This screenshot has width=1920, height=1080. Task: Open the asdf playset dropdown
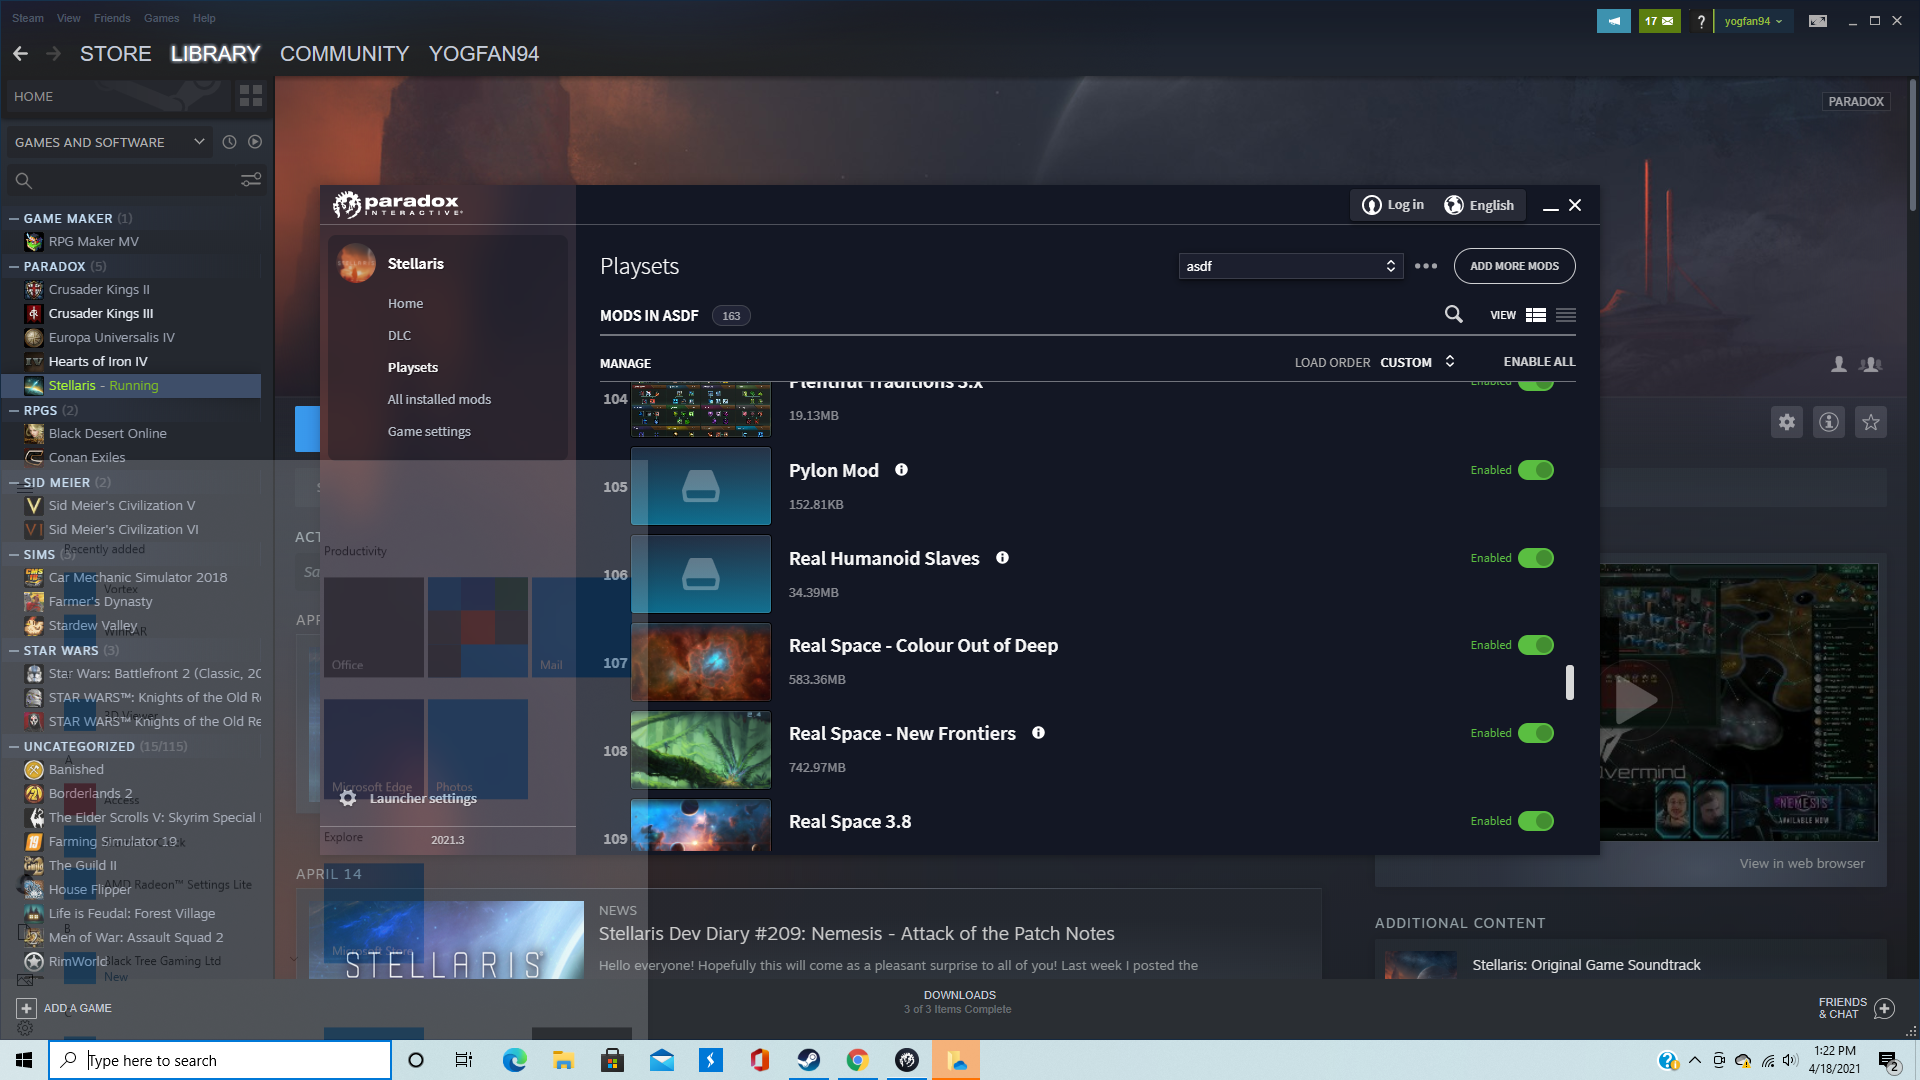coord(1291,266)
